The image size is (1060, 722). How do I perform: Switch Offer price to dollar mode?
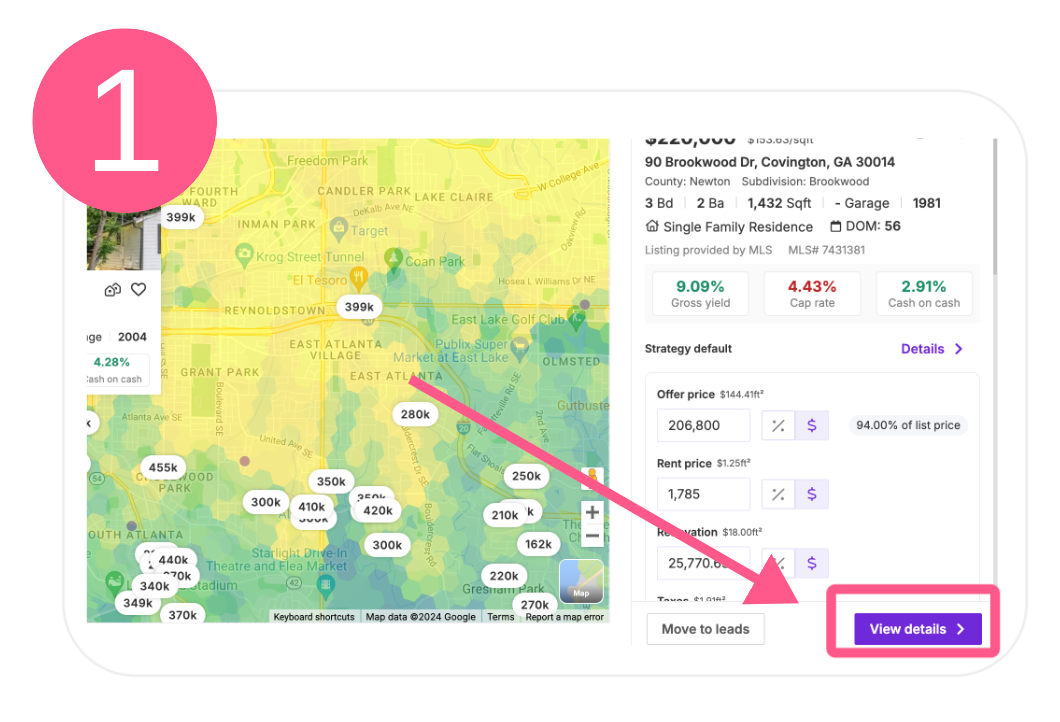tap(812, 425)
